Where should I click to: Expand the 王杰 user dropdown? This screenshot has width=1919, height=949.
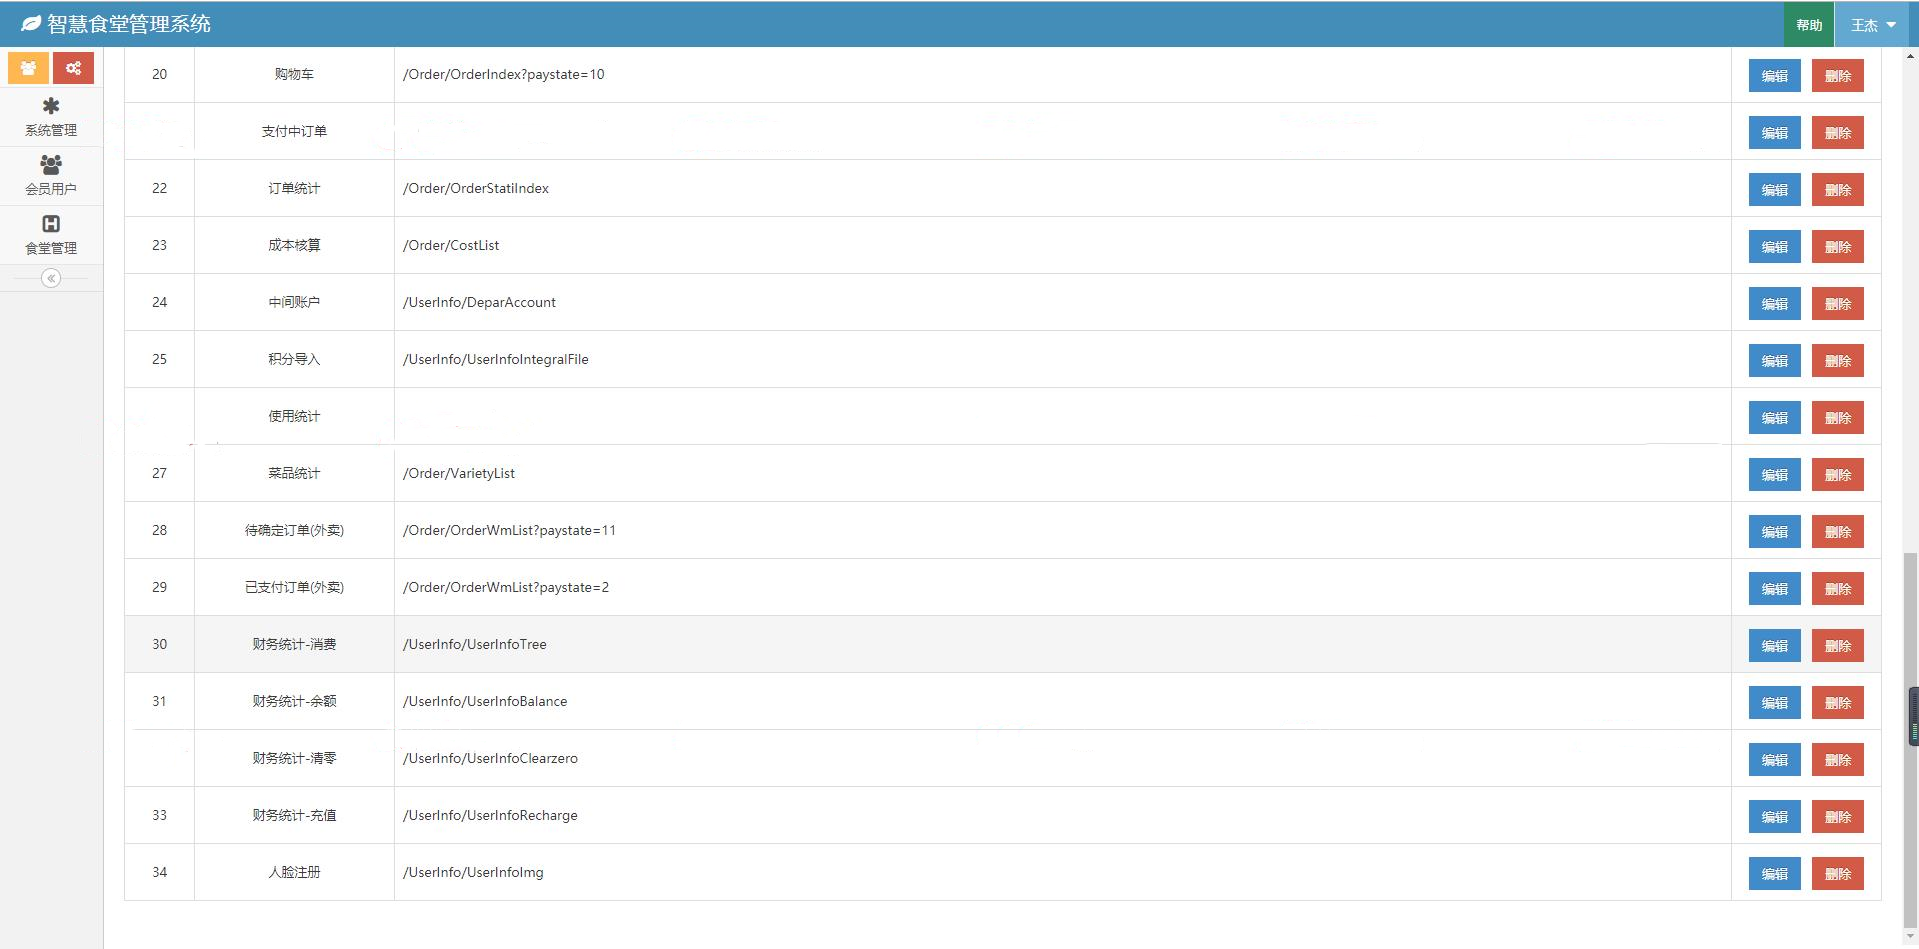1874,25
